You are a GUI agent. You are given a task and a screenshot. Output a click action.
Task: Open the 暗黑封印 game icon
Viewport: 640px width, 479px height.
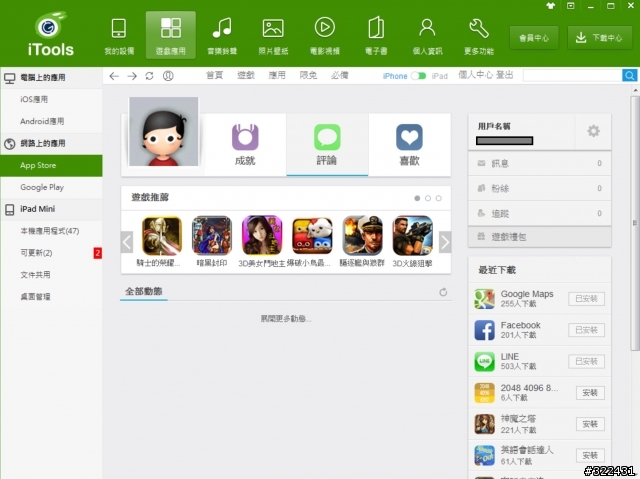point(211,236)
